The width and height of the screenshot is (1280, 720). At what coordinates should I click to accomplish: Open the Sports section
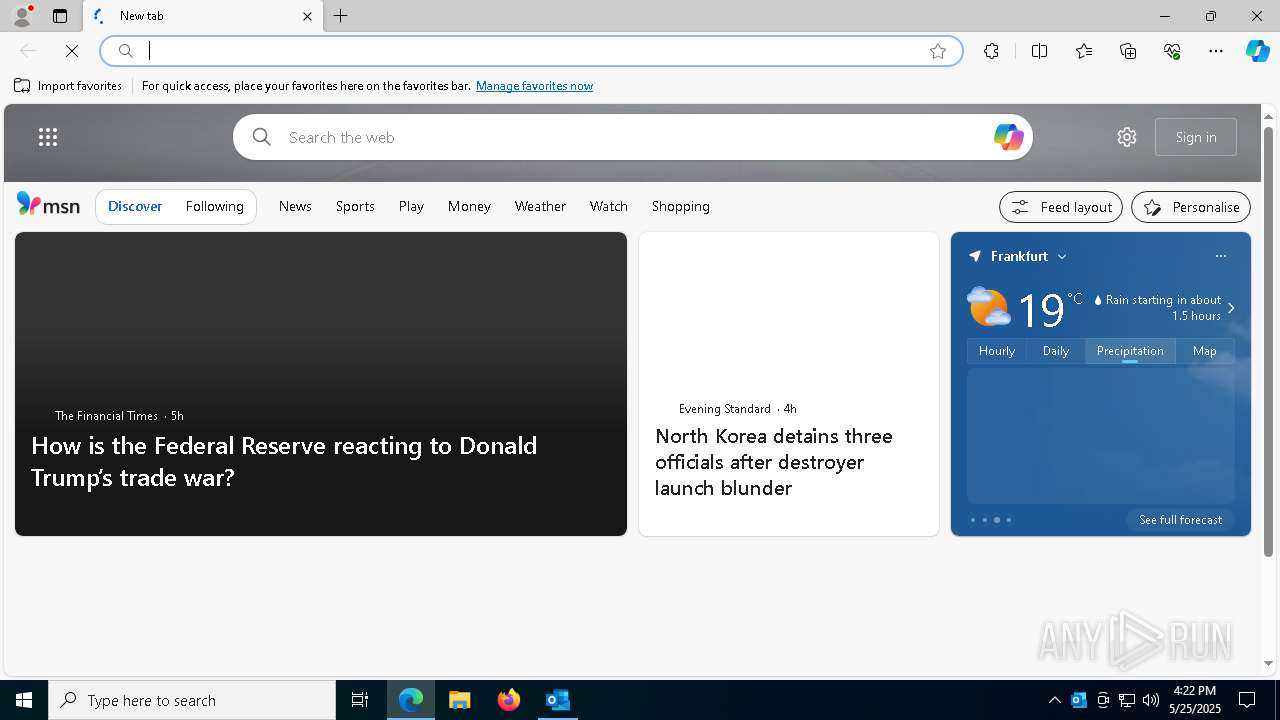[x=355, y=206]
